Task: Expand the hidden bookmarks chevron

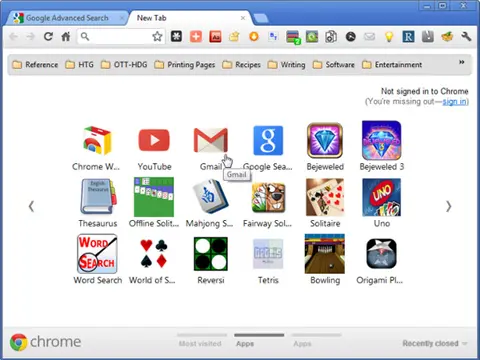Action: click(x=462, y=62)
